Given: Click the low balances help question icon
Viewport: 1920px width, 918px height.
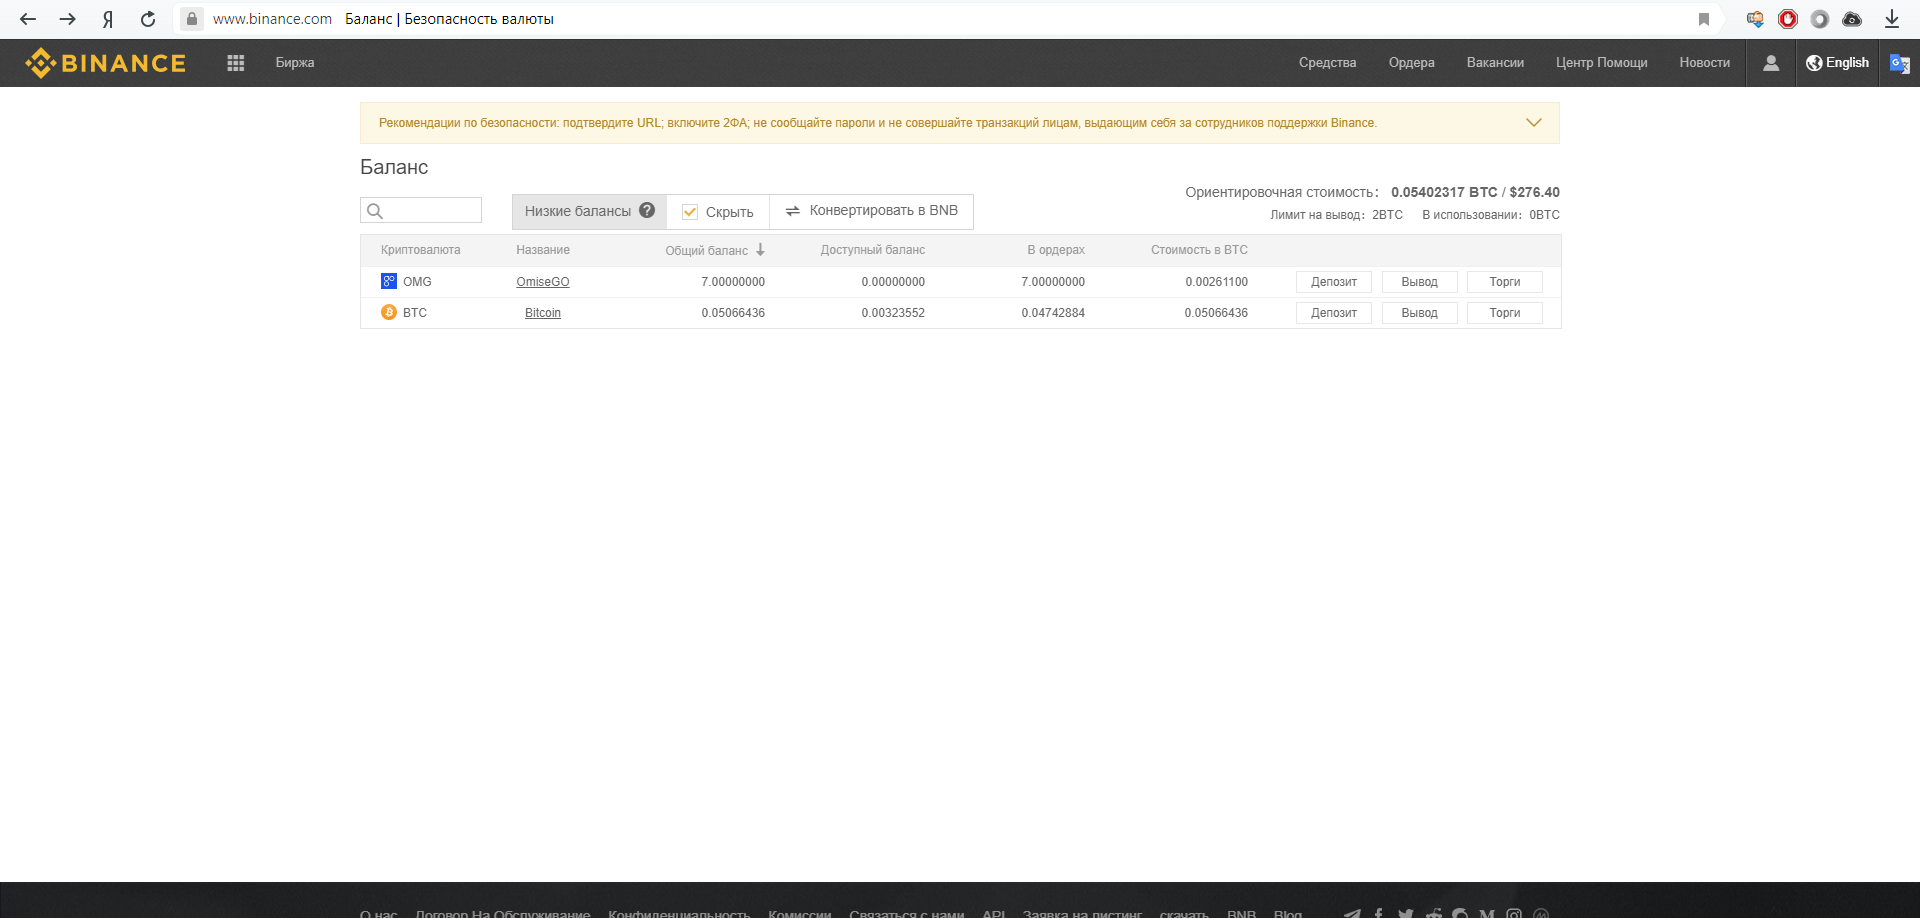Looking at the screenshot, I should point(647,210).
